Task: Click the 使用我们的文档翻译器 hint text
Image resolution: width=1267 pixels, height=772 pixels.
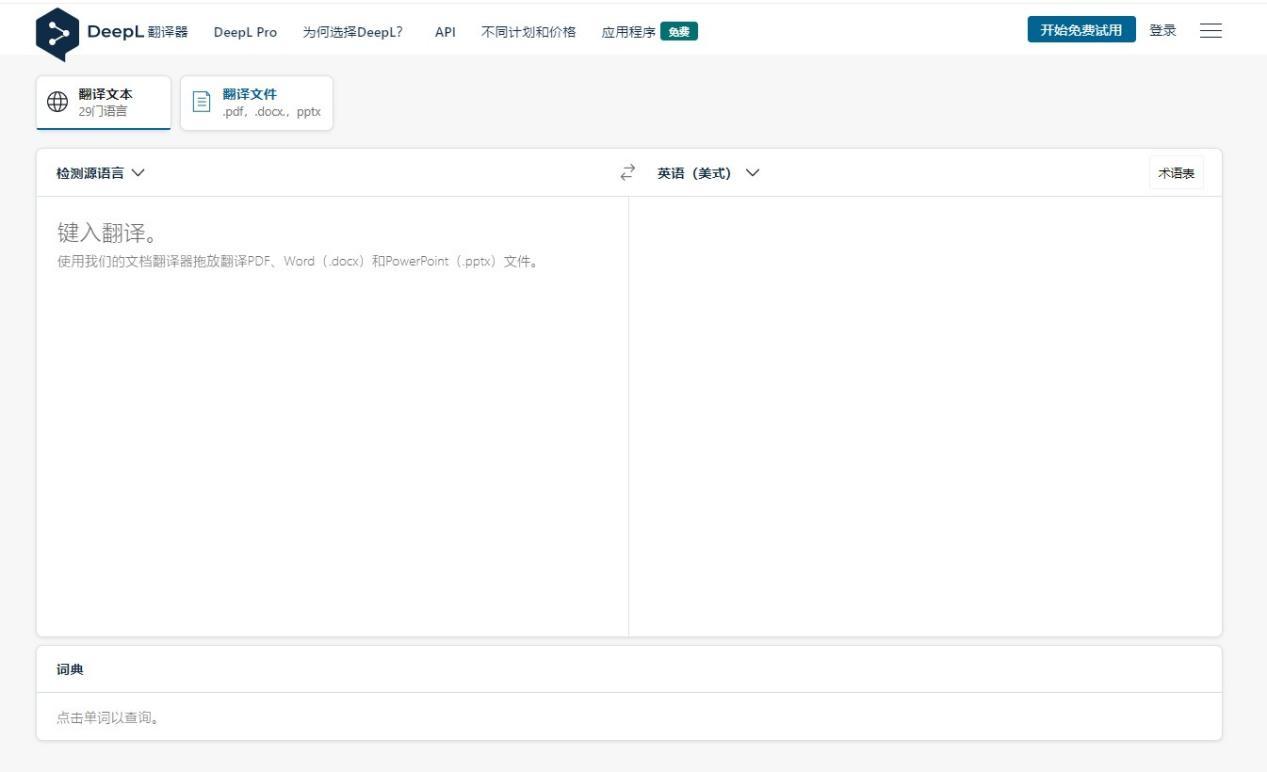Action: 298,262
